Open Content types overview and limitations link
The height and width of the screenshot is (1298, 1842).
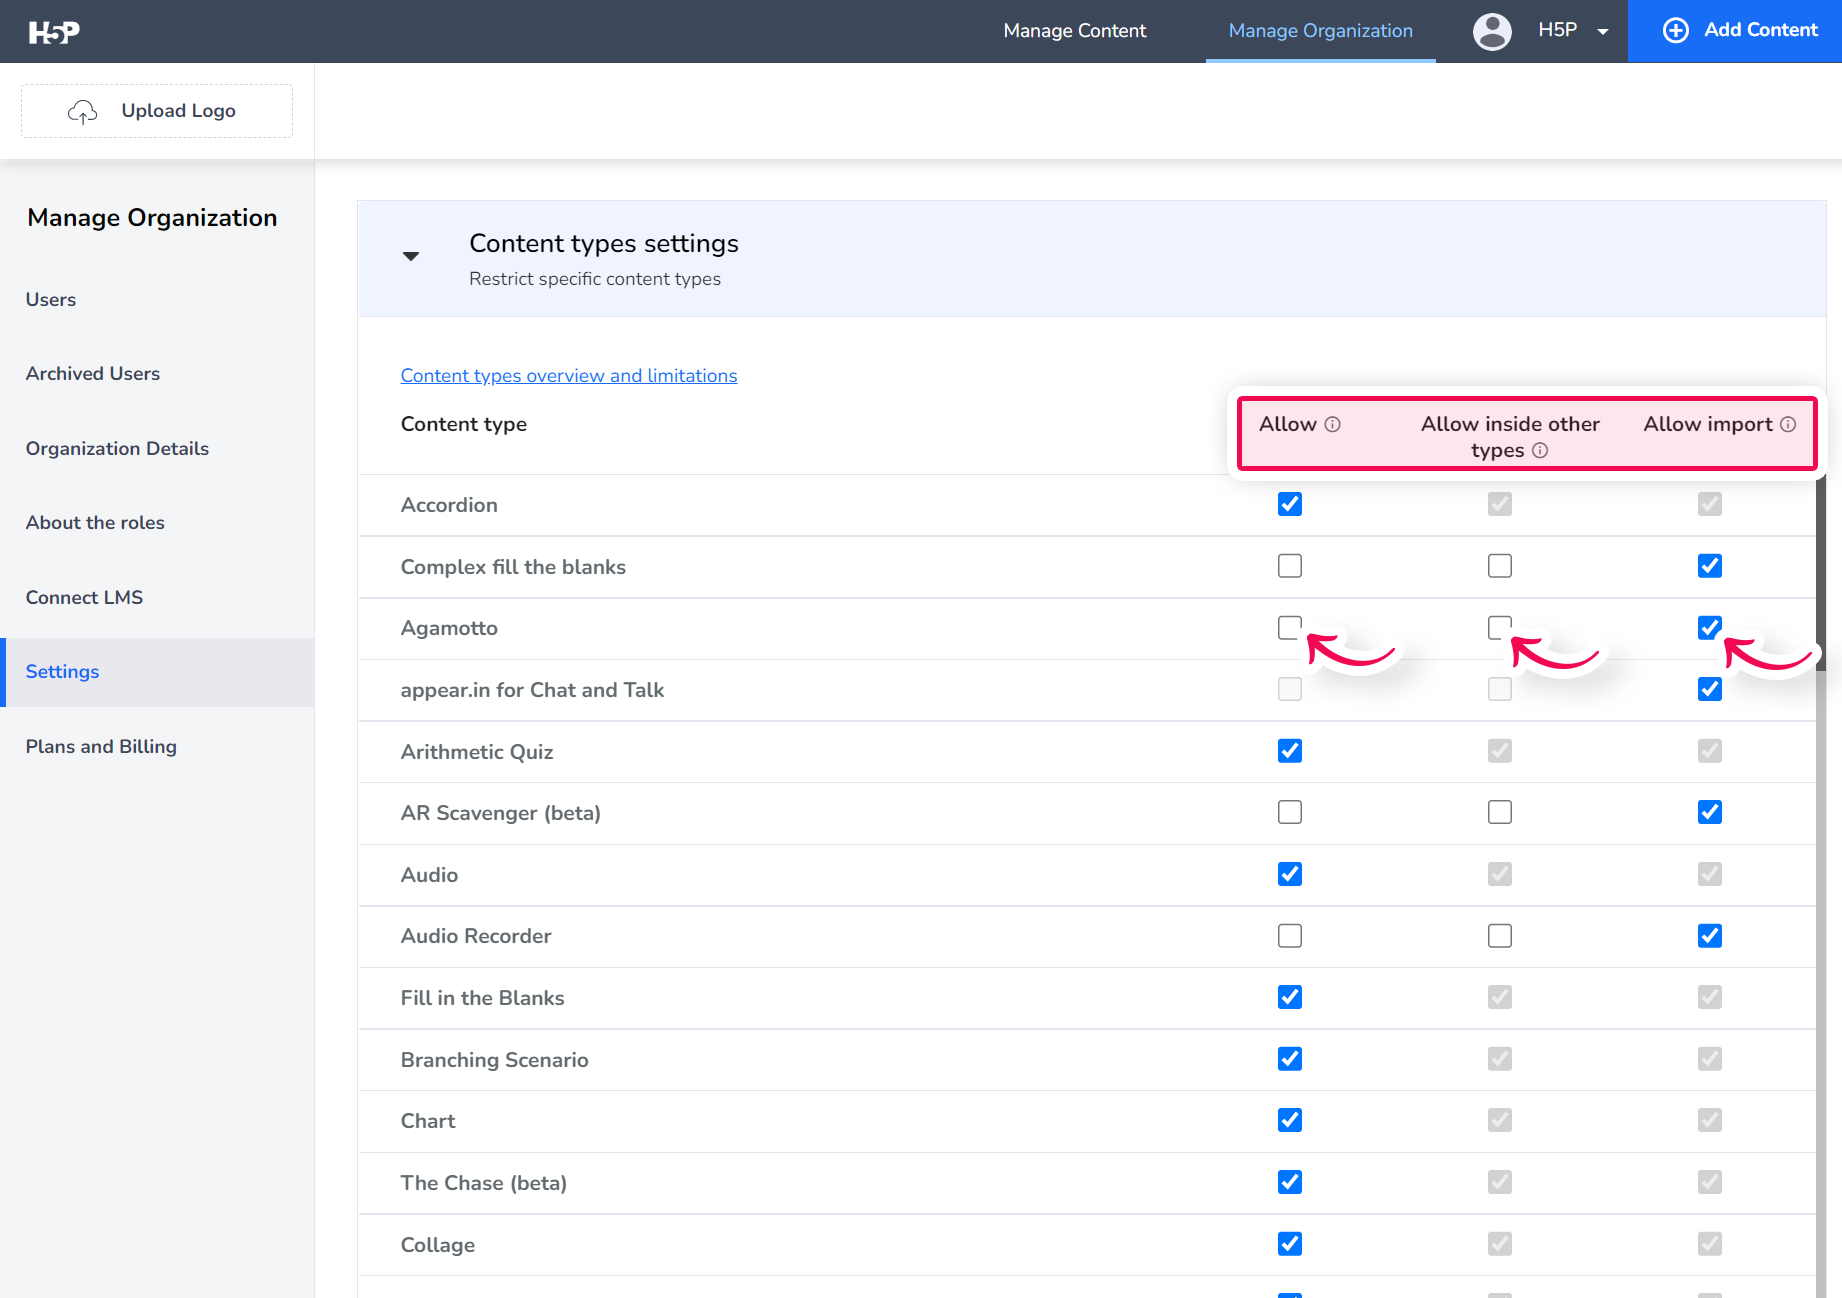[569, 375]
